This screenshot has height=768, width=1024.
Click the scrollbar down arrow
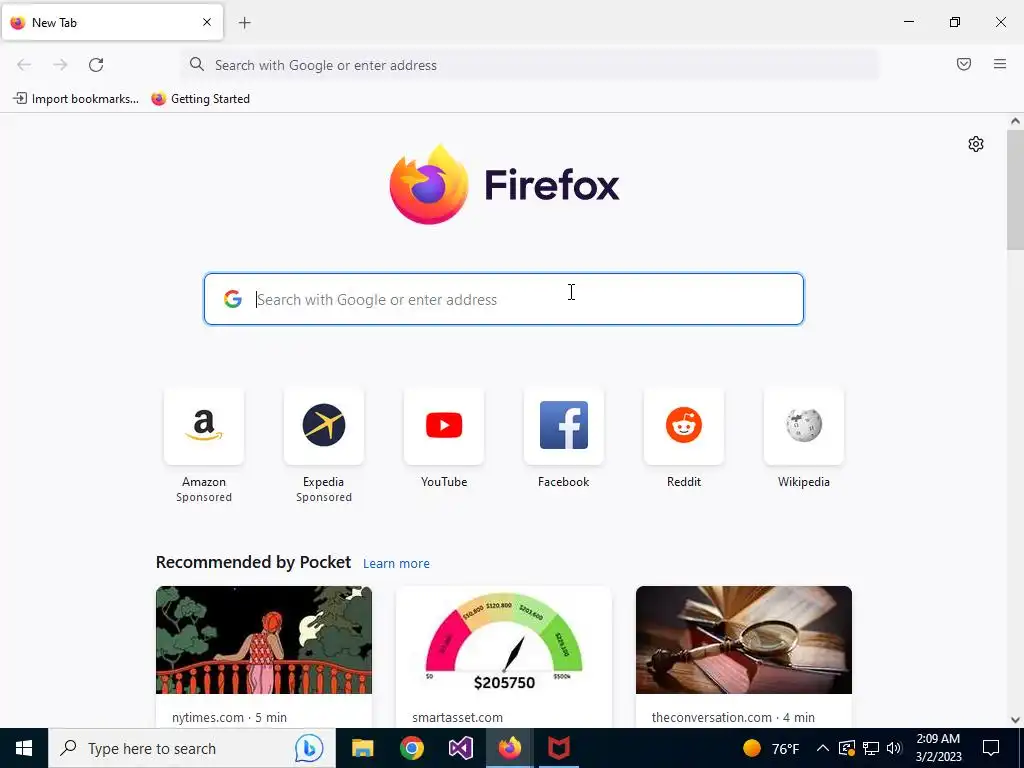[1015, 720]
